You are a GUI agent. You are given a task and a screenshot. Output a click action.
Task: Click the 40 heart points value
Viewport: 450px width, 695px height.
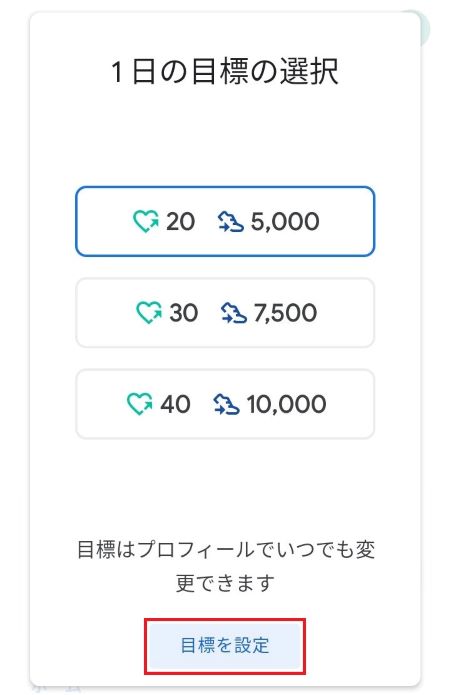[176, 405]
